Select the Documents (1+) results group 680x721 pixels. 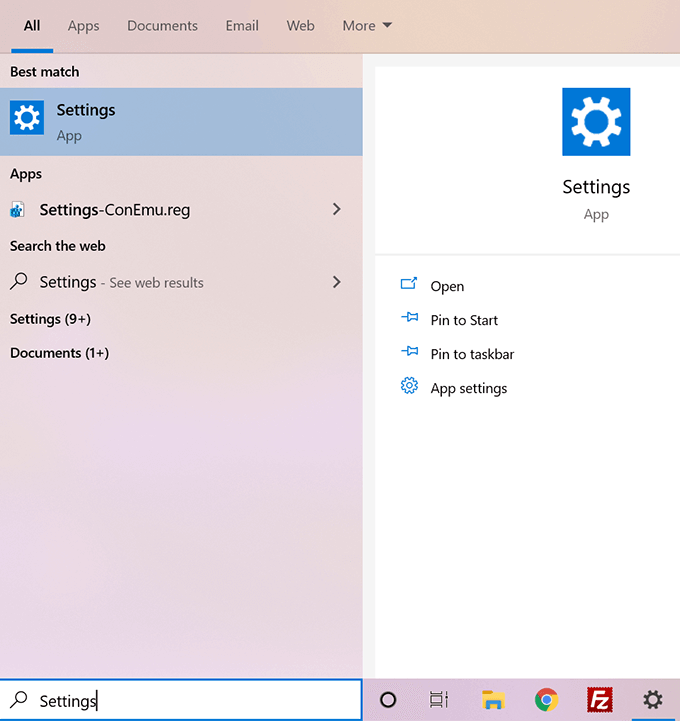60,353
